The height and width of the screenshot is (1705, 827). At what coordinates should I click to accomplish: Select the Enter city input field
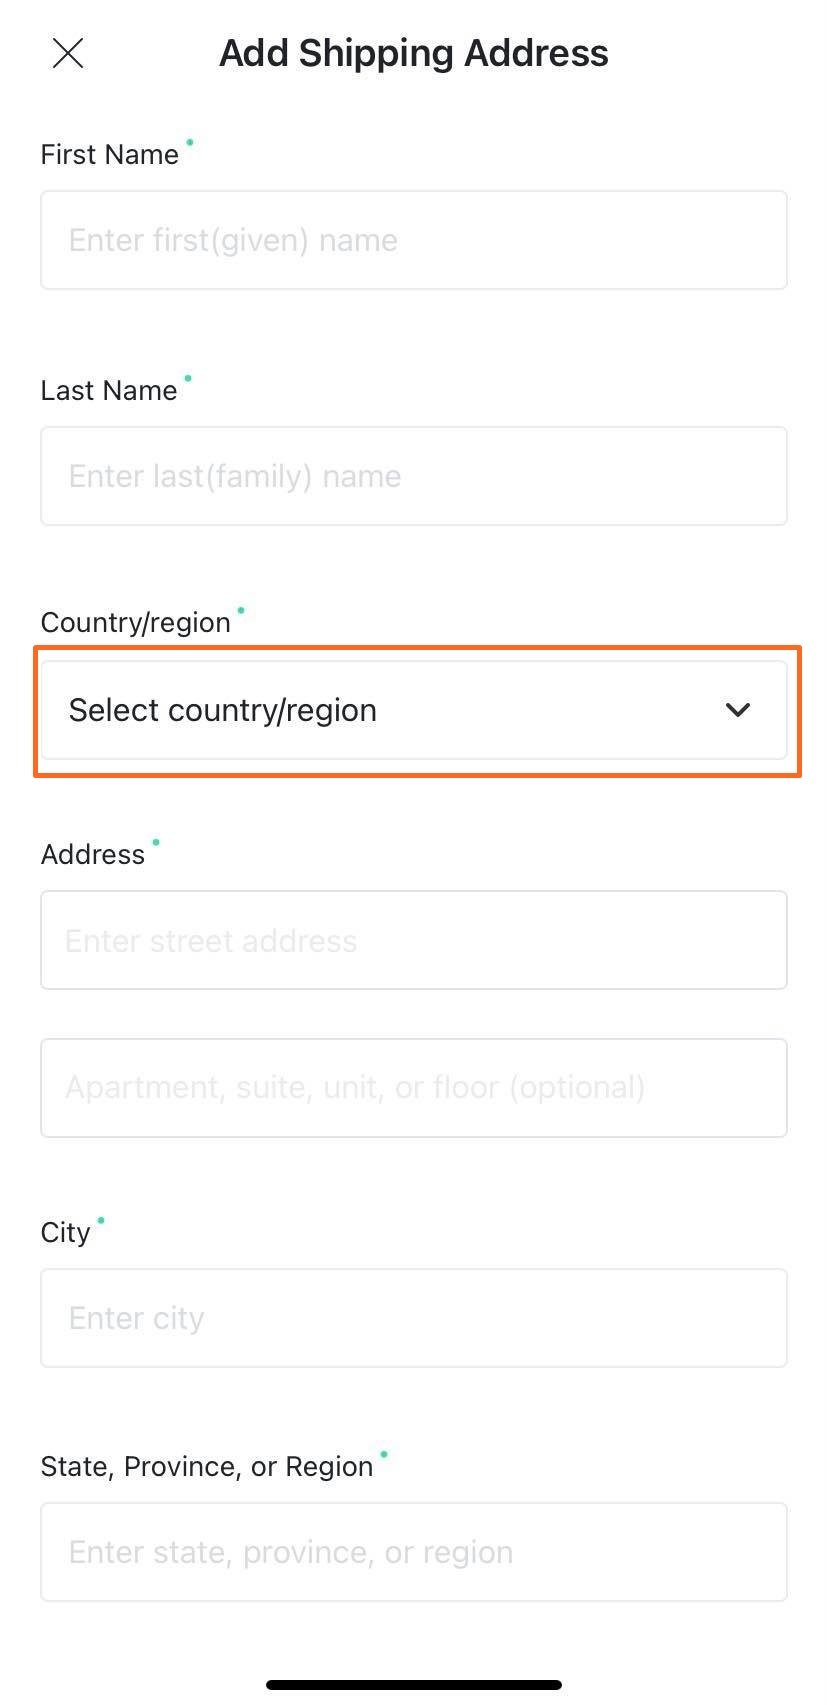click(413, 1318)
